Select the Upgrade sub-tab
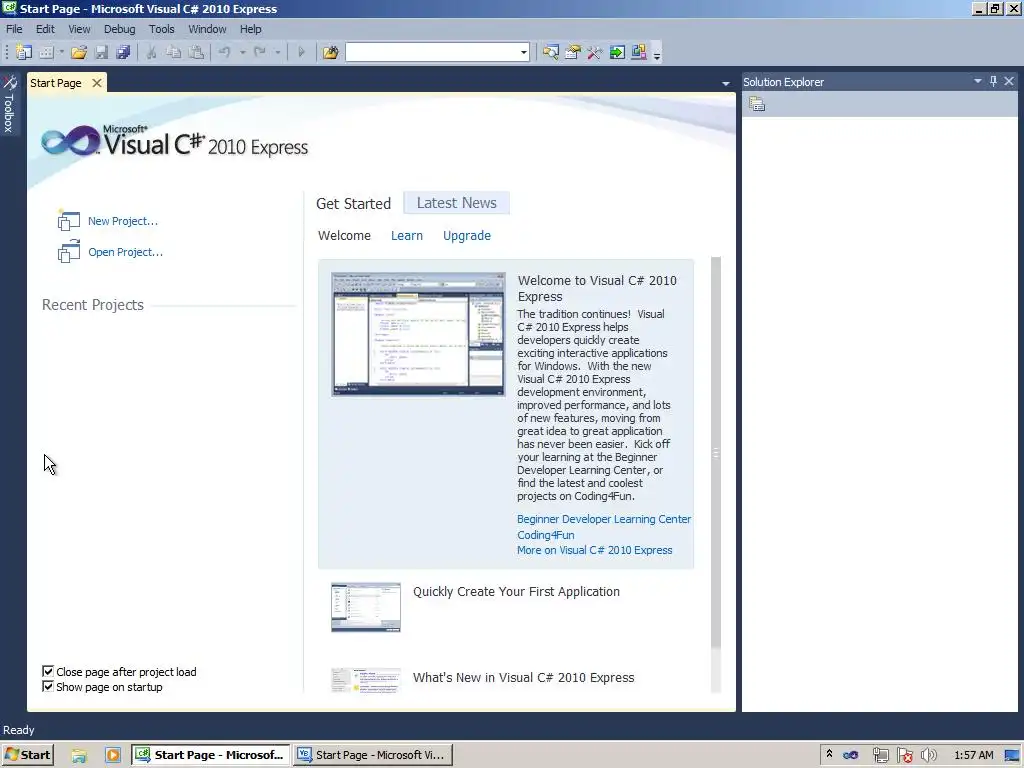The height and width of the screenshot is (768, 1024). point(467,236)
